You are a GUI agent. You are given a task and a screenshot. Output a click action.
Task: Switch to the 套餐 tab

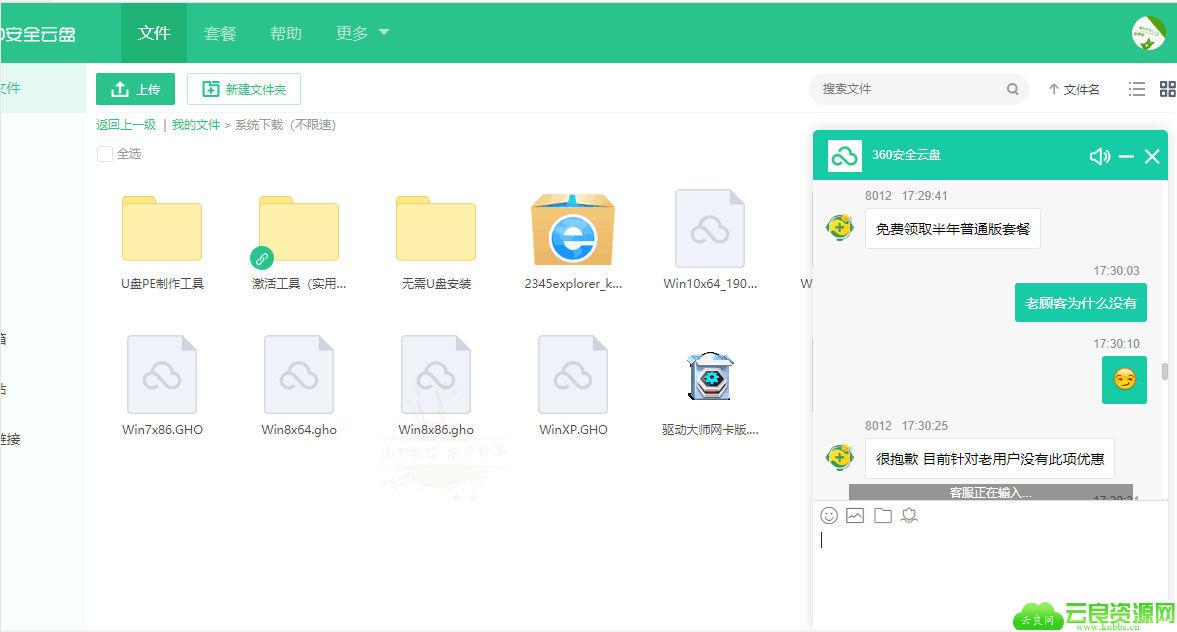tap(220, 33)
